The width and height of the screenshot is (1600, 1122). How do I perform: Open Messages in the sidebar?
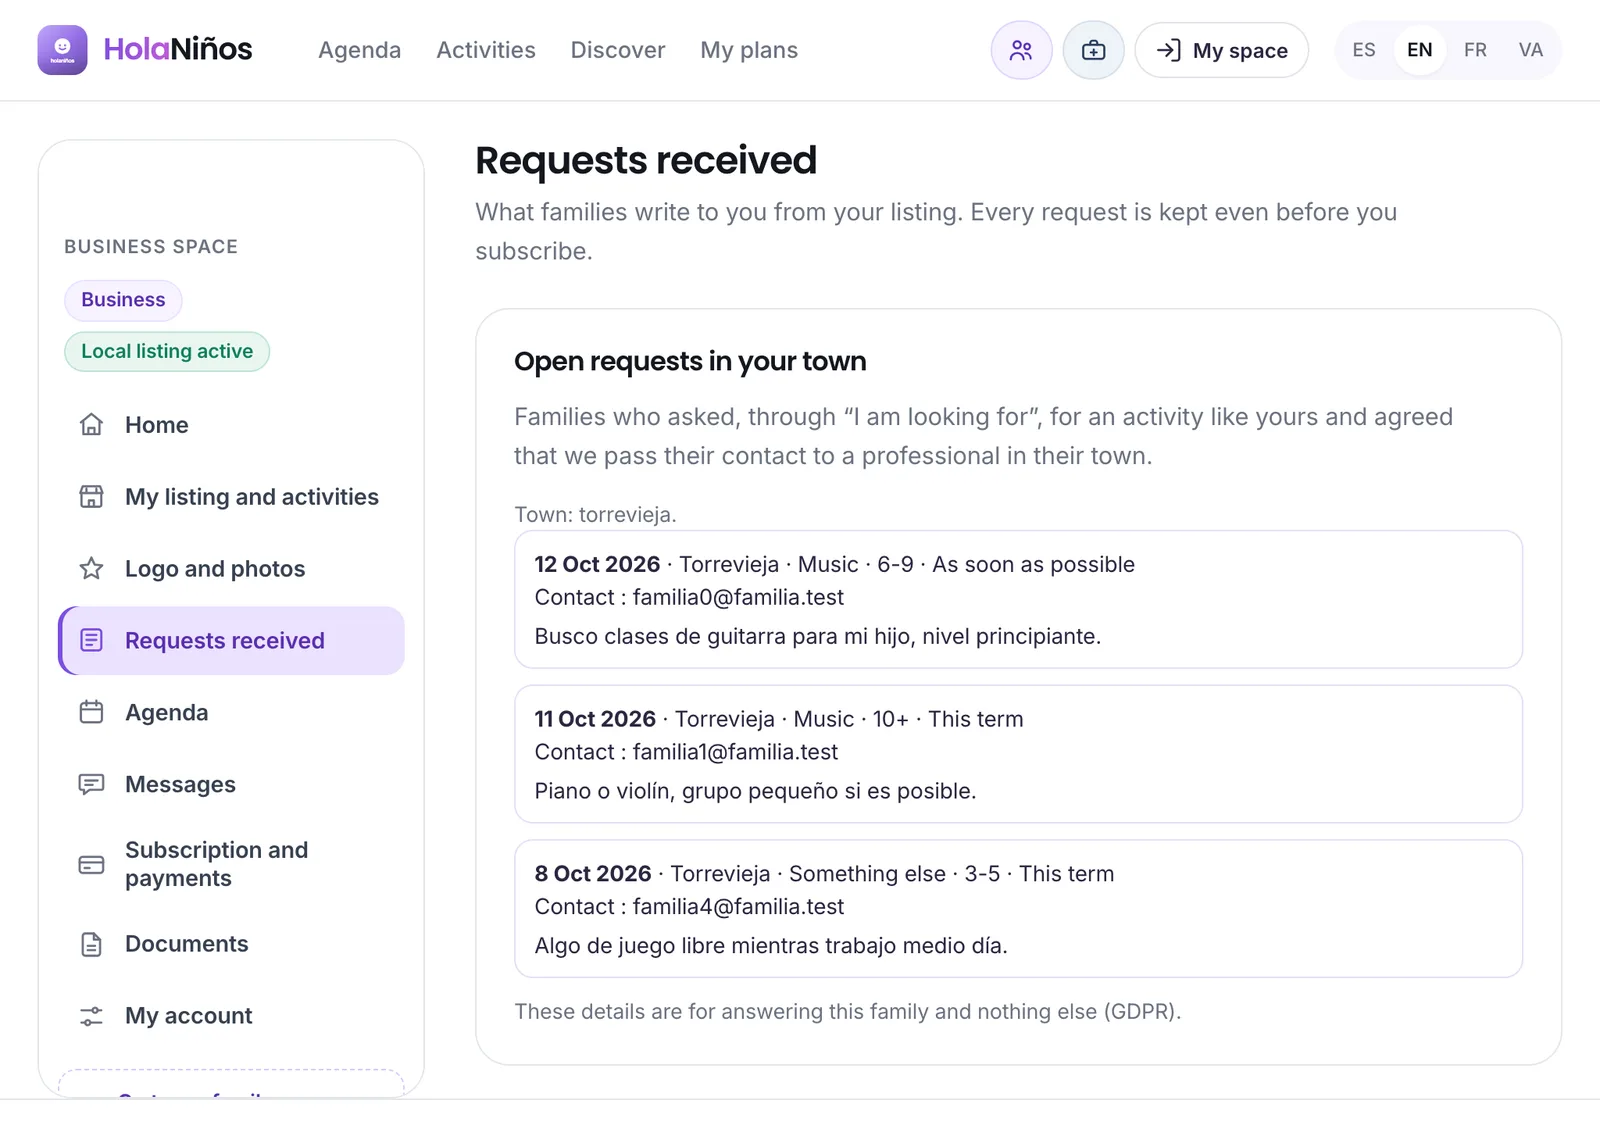[x=231, y=784]
